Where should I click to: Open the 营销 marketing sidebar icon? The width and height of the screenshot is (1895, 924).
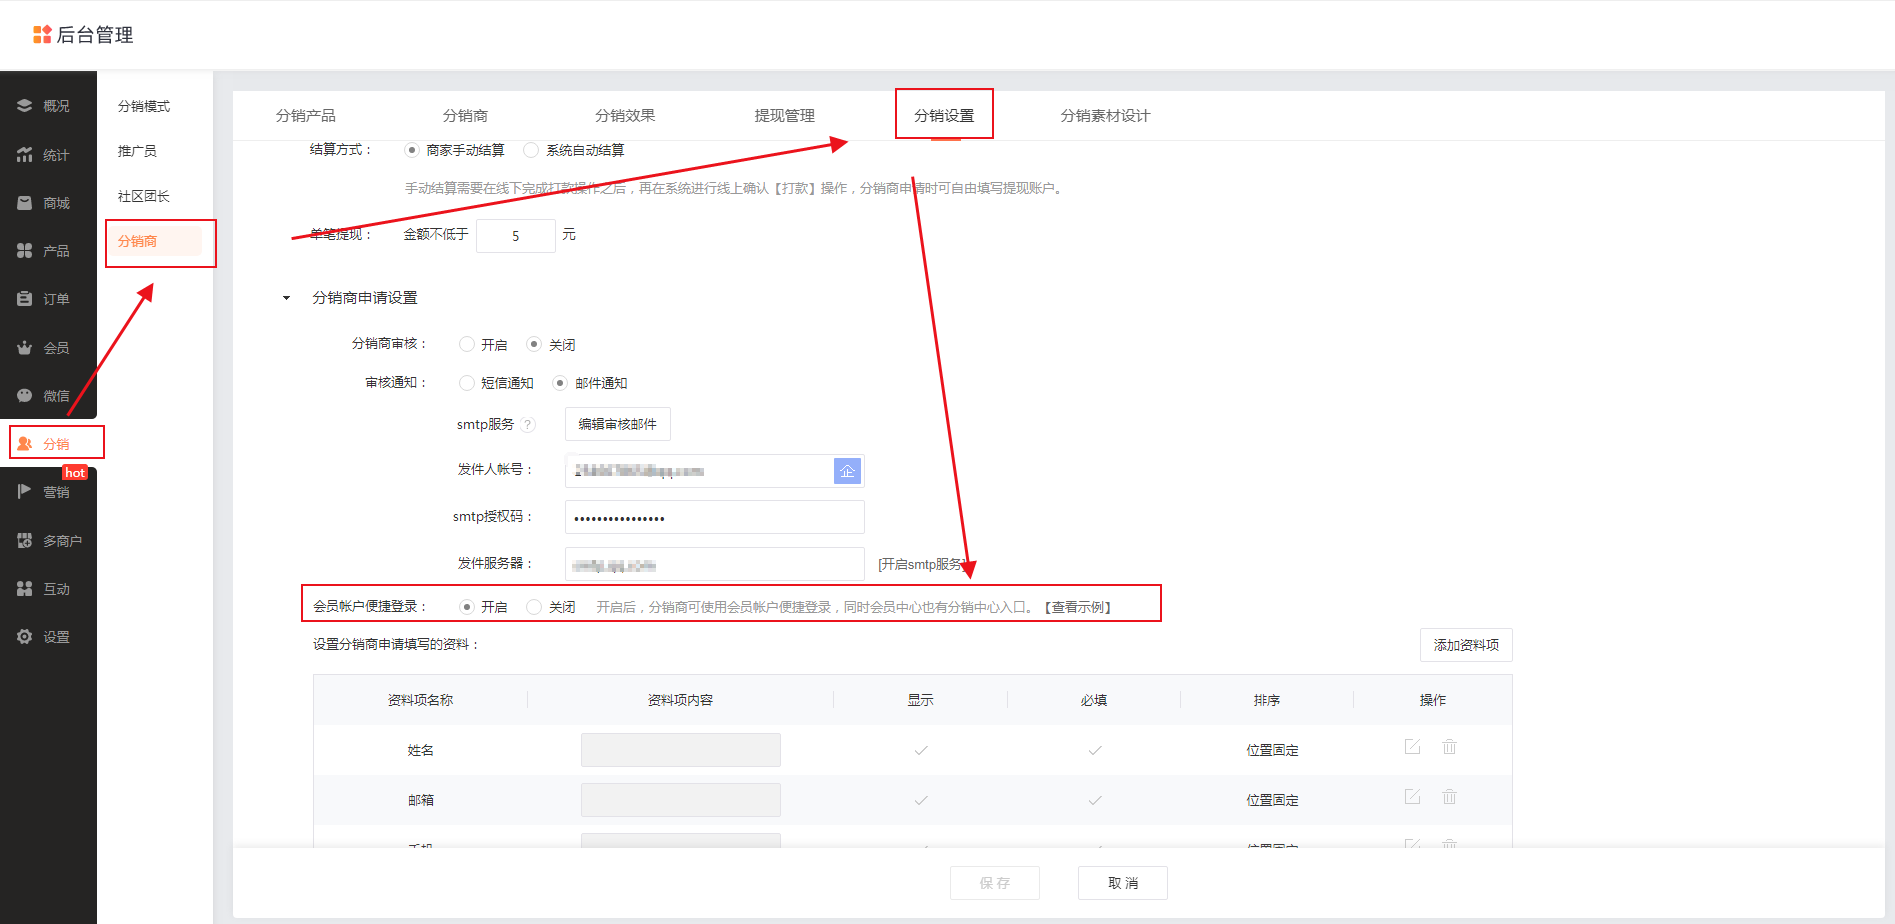[x=25, y=491]
